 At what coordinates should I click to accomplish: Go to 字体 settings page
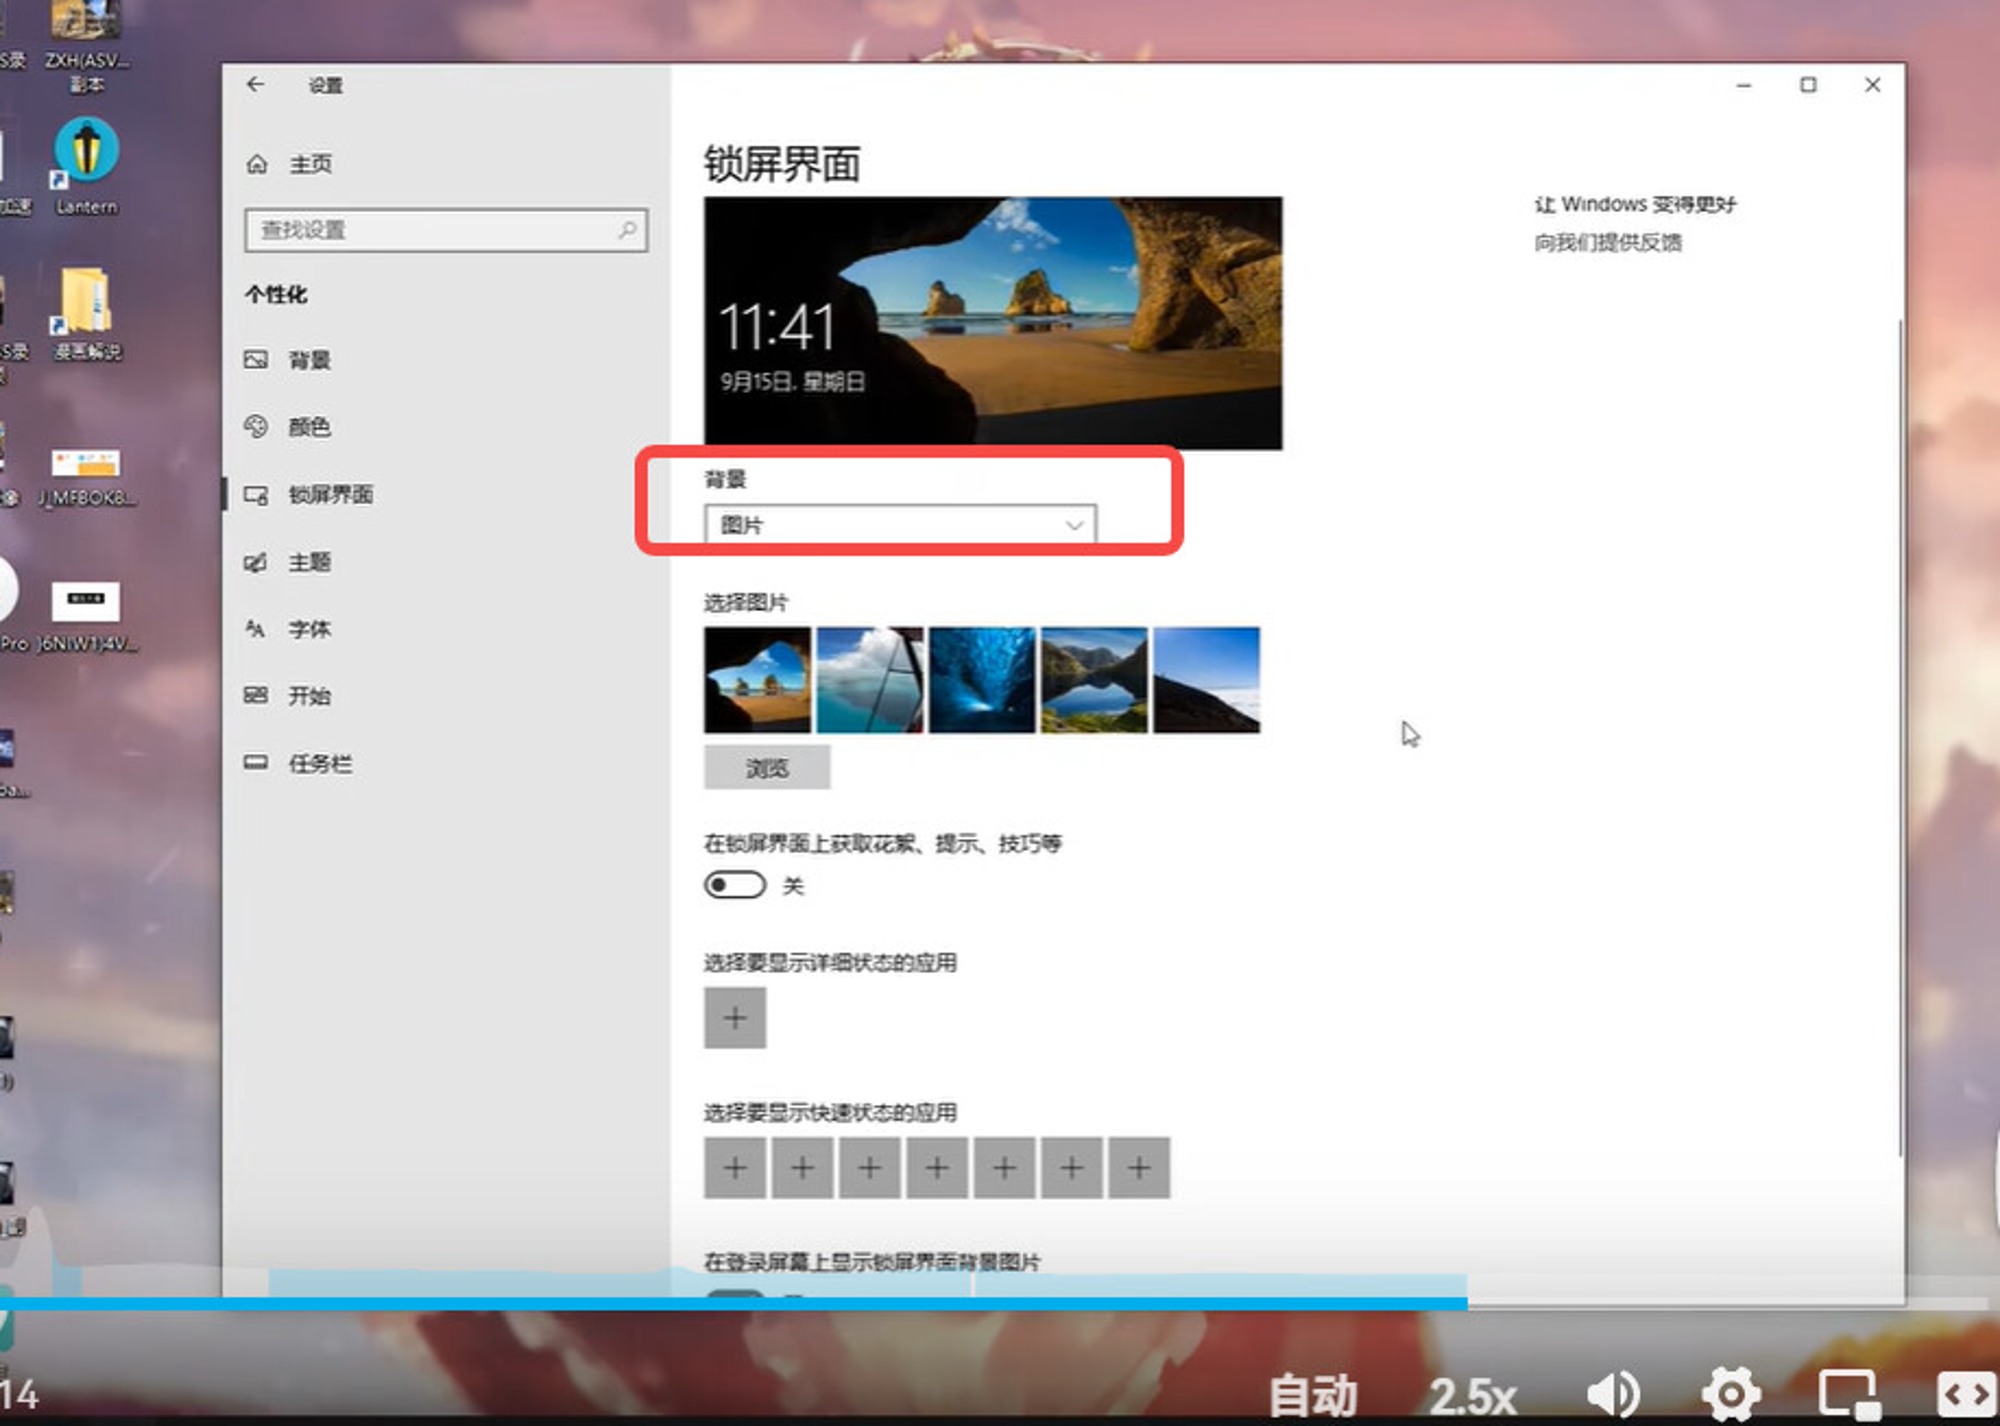coord(310,629)
